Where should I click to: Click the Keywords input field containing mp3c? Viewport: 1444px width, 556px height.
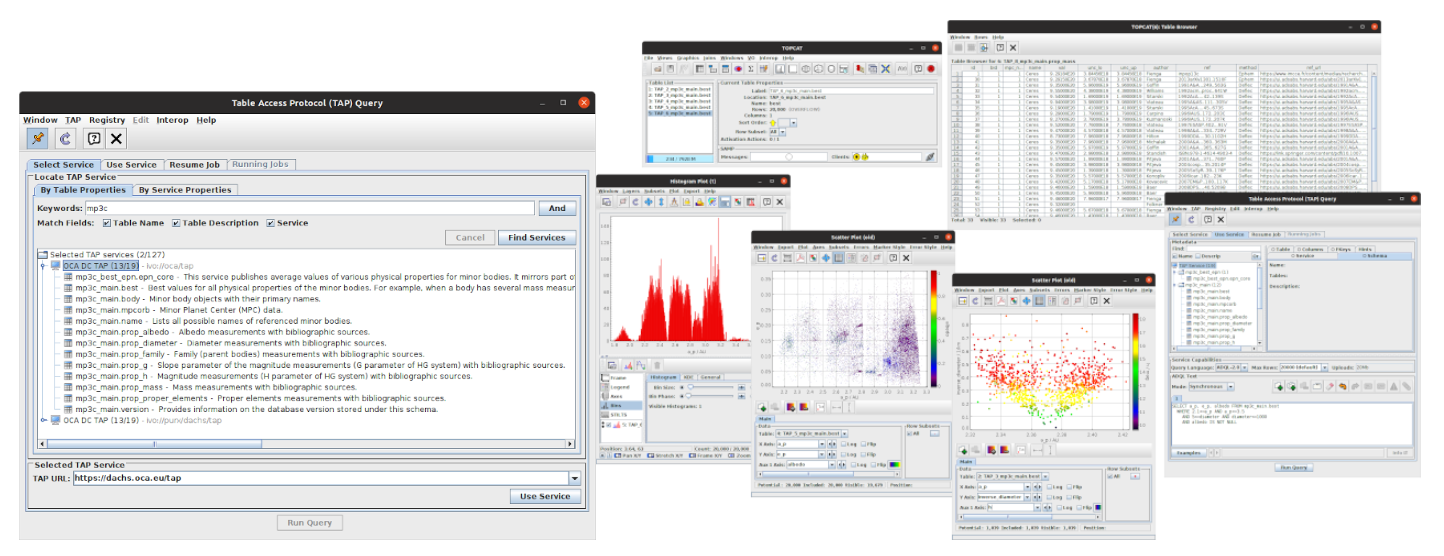[309, 208]
